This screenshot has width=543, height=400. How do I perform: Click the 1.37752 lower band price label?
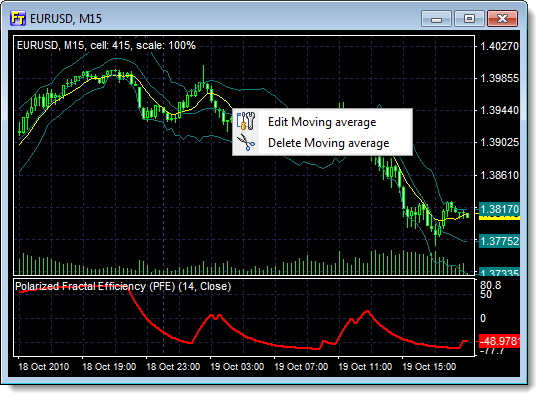[x=499, y=241]
